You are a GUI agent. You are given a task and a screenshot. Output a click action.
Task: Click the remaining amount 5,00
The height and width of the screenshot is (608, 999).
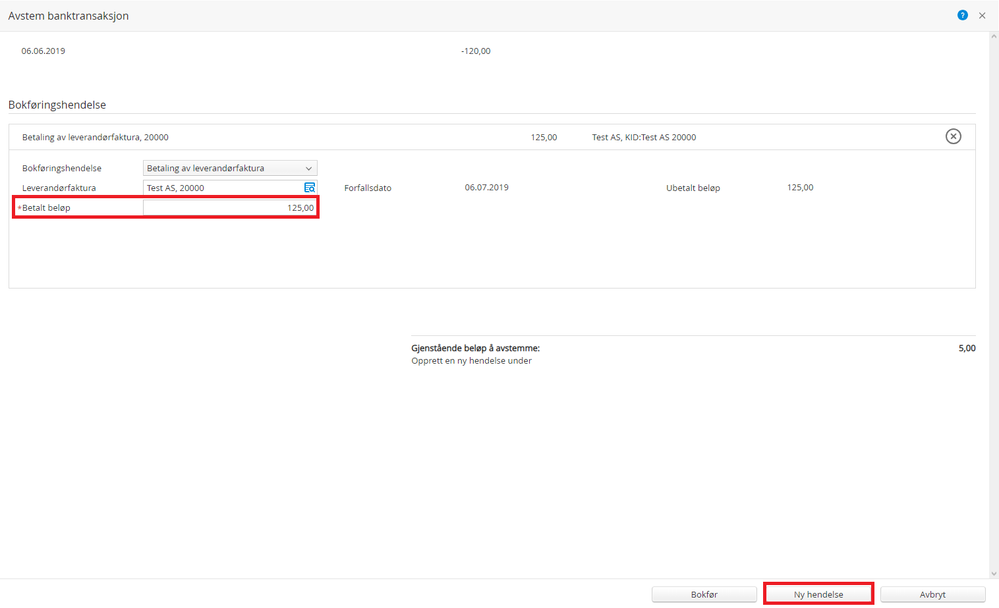tap(967, 348)
